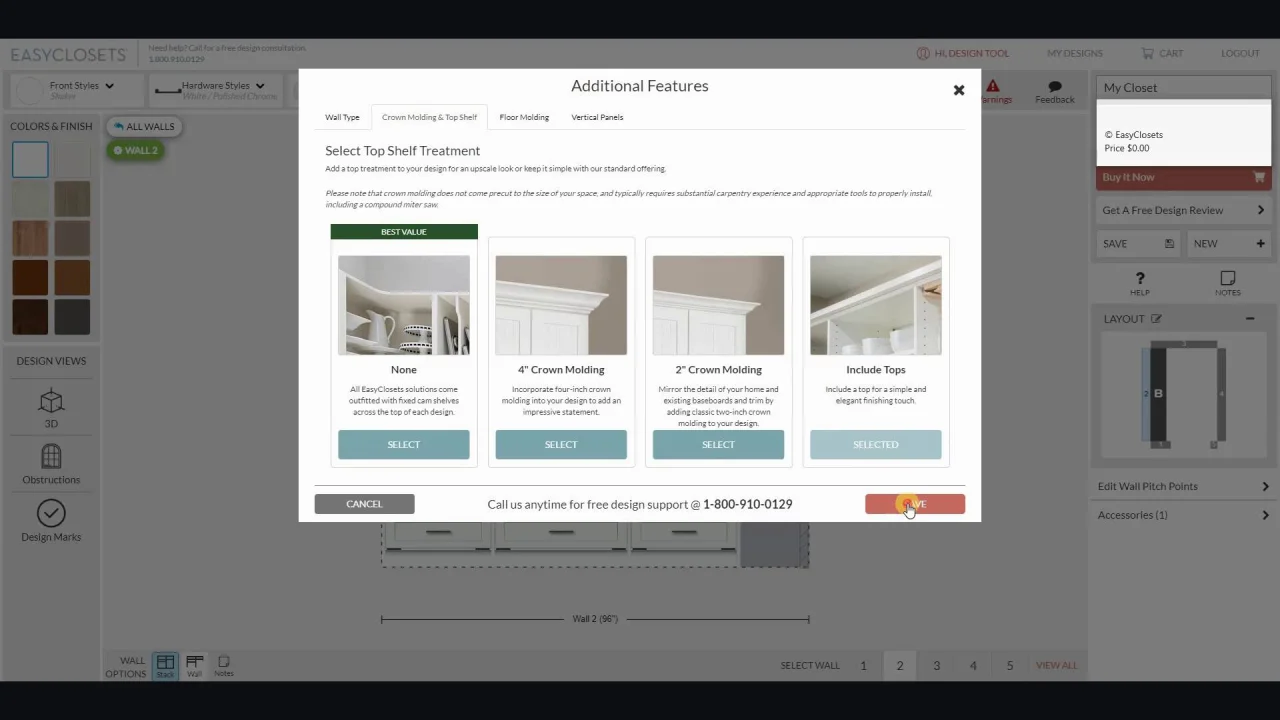The image size is (1280, 720).
Task: Expand Accessories (1)
Action: 1183,516
